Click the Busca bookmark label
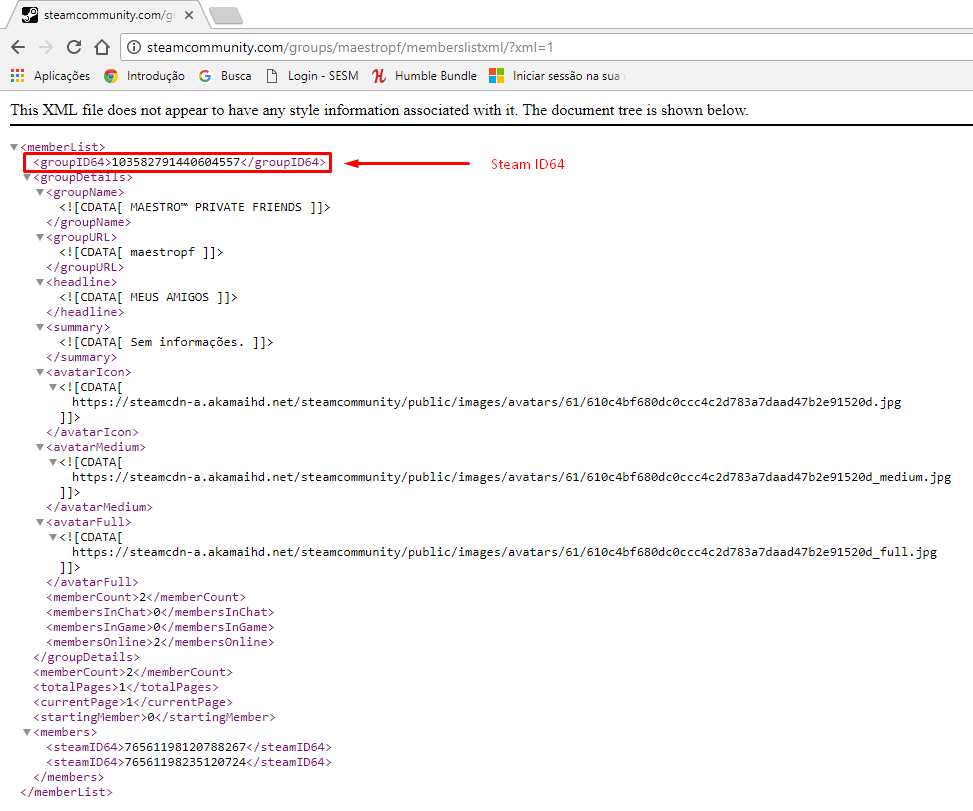Image resolution: width=973 pixels, height=811 pixels. (236, 76)
